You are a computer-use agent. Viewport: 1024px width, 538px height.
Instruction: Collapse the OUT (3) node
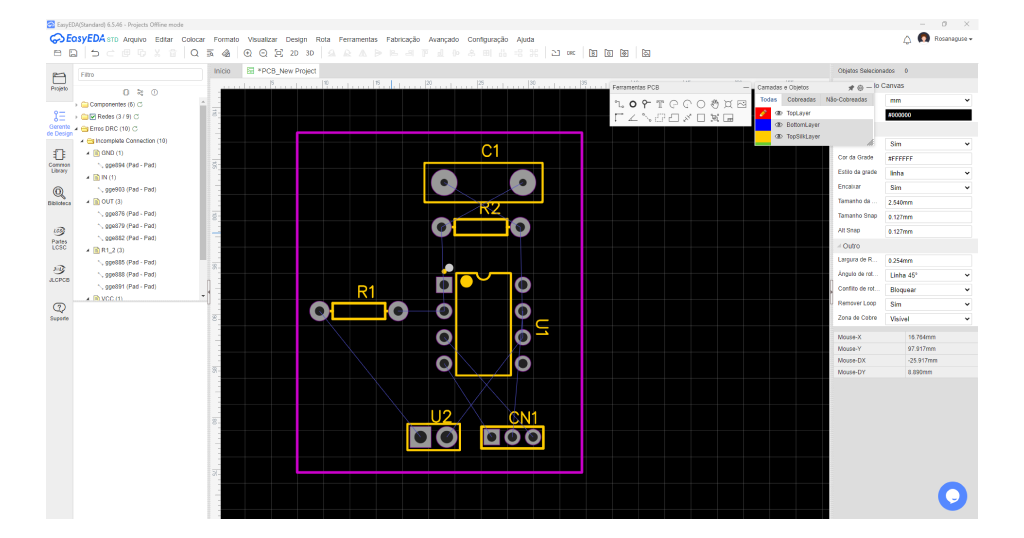point(88,202)
